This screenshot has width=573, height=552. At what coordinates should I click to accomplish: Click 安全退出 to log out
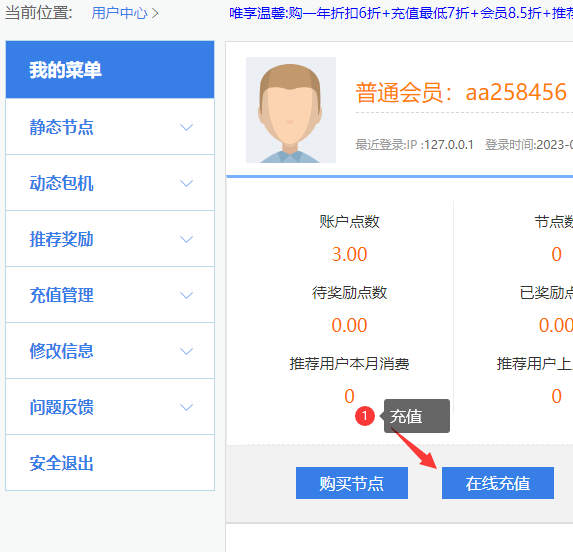point(110,462)
